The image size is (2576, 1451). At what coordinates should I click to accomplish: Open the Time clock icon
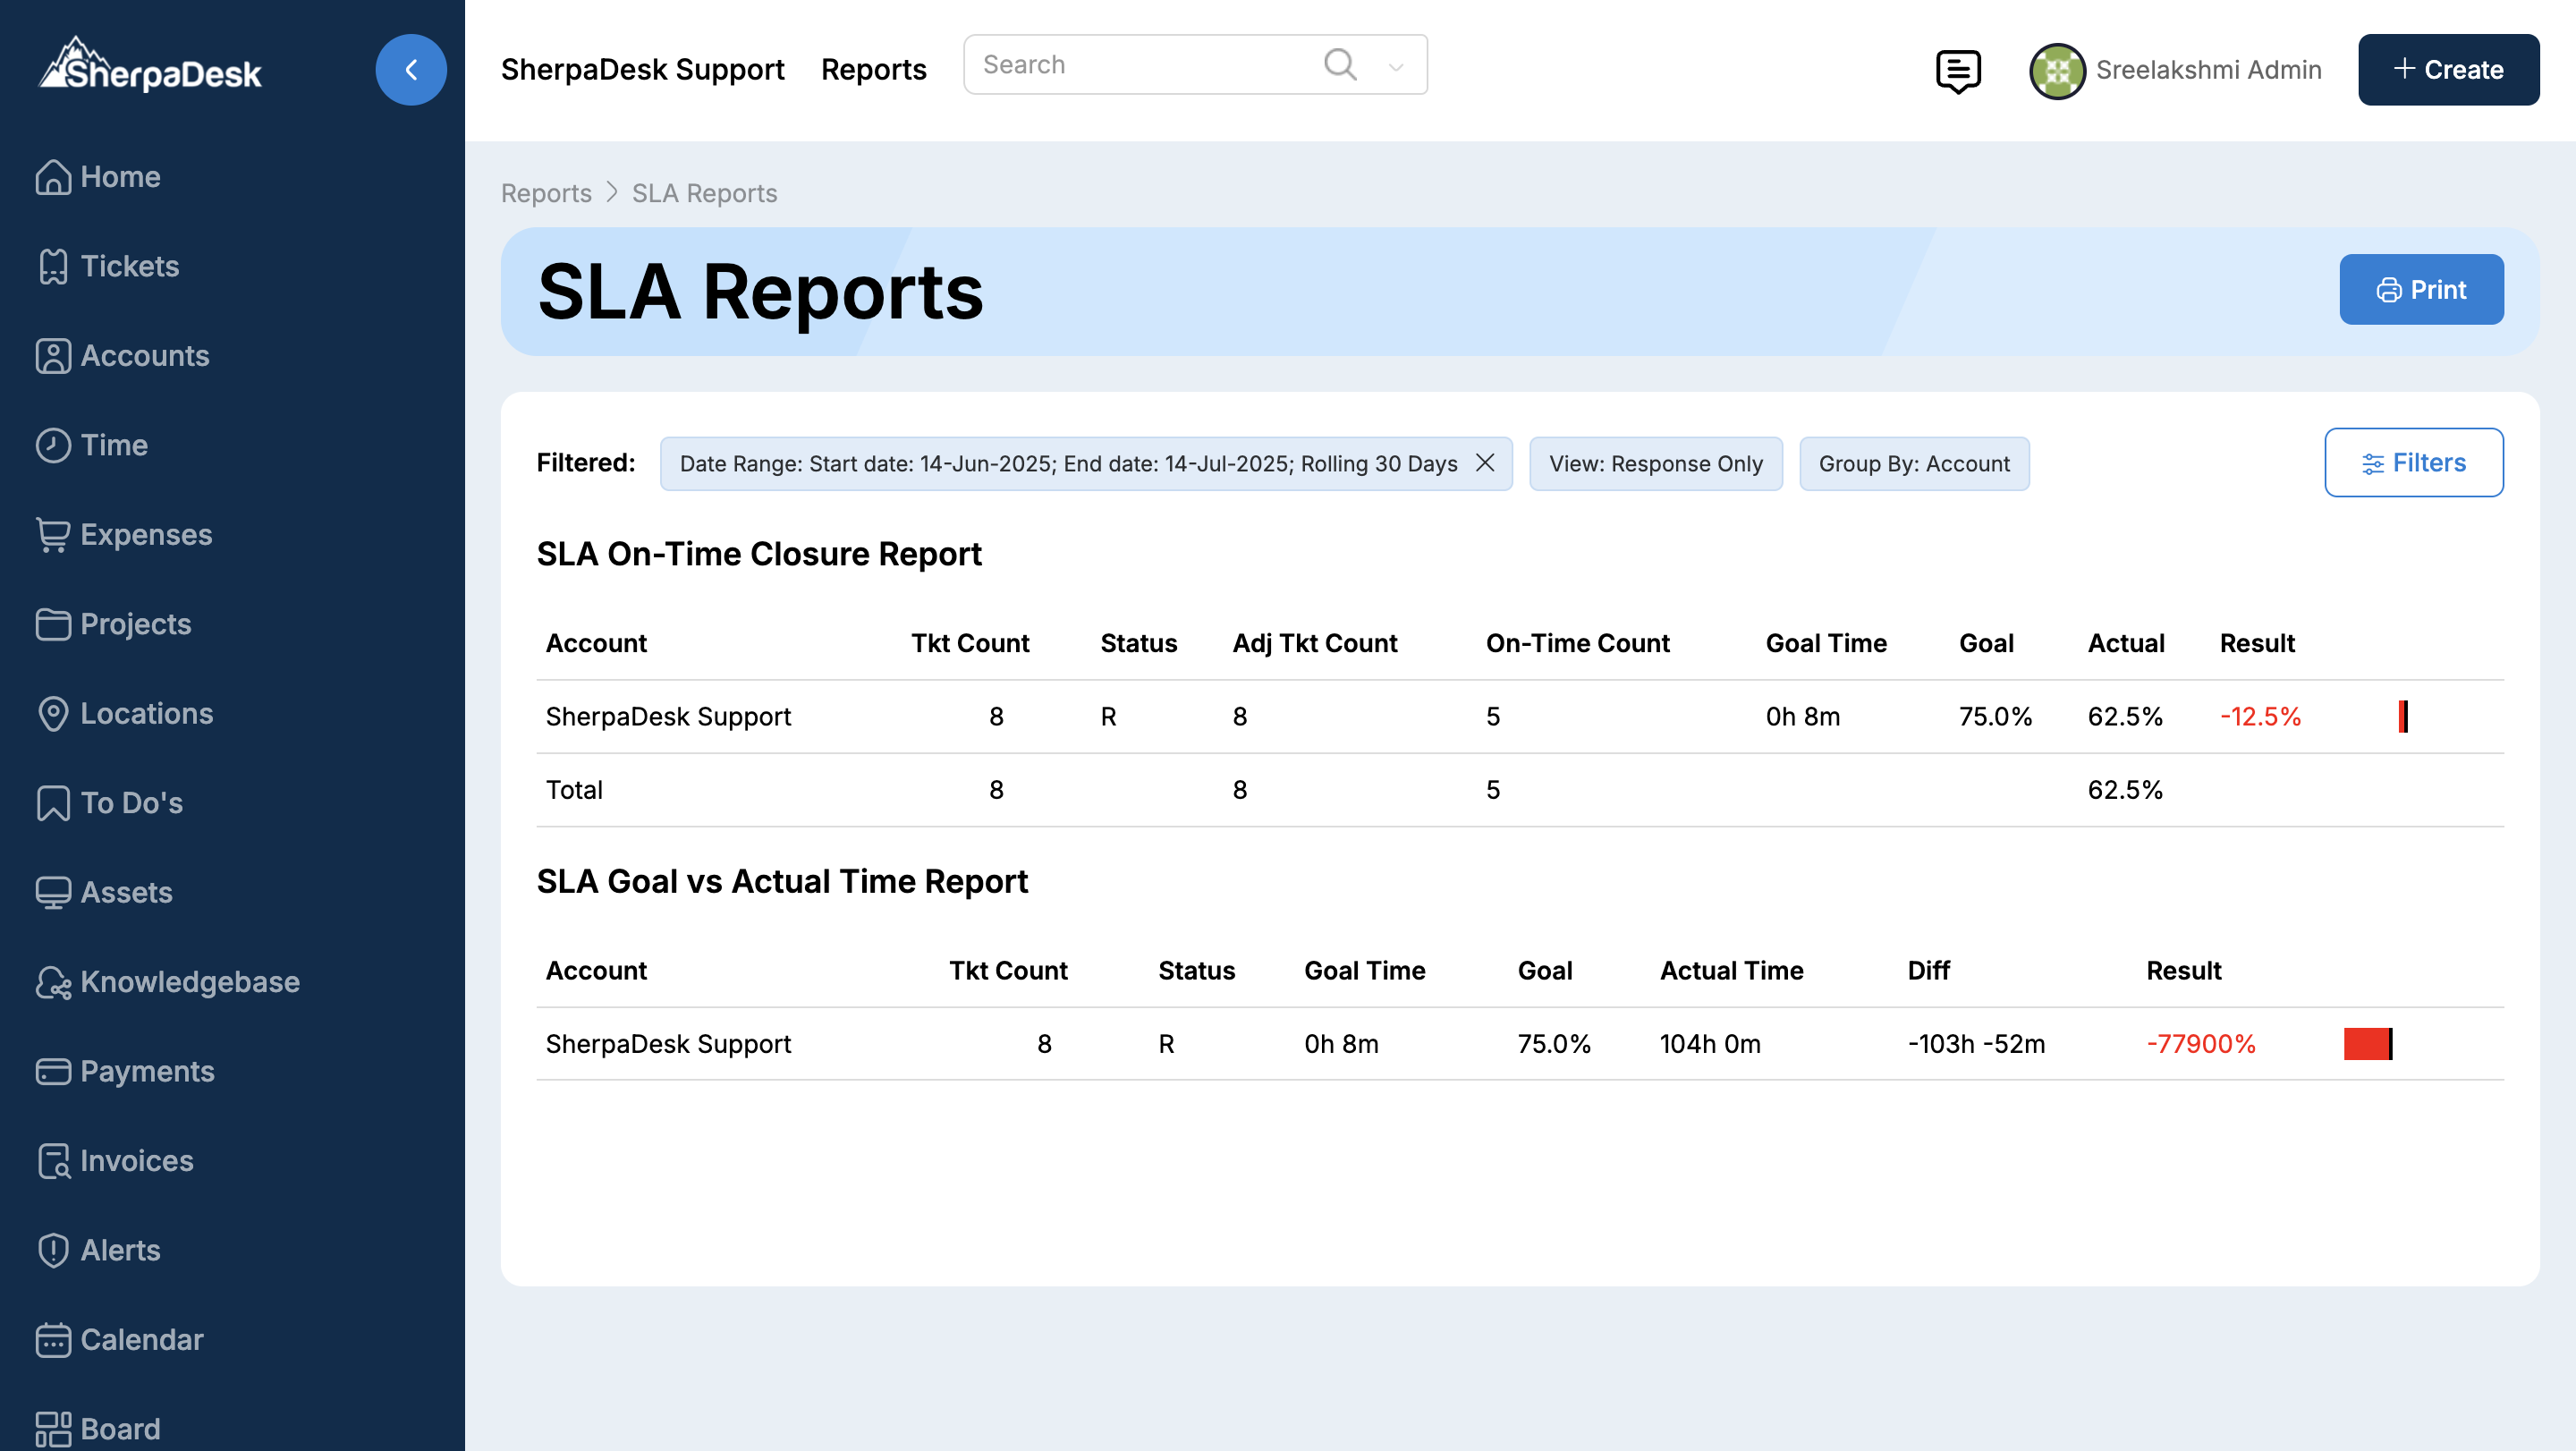pos(52,445)
